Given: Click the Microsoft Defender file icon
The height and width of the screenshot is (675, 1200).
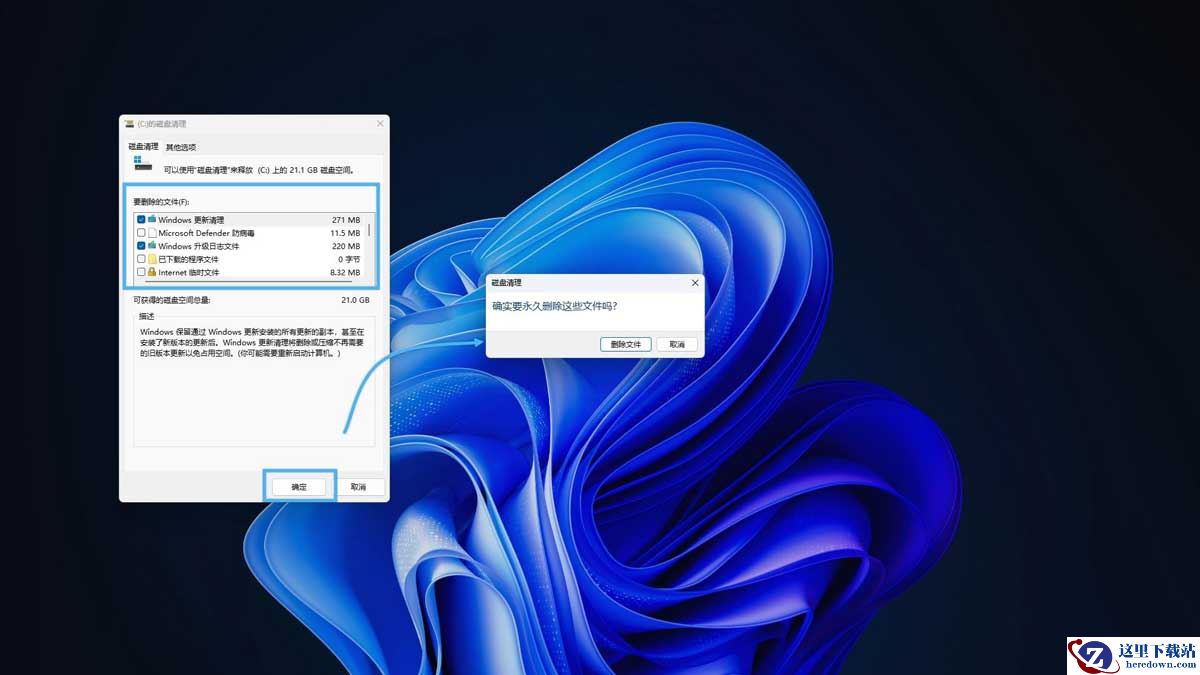Looking at the screenshot, I should [x=152, y=233].
